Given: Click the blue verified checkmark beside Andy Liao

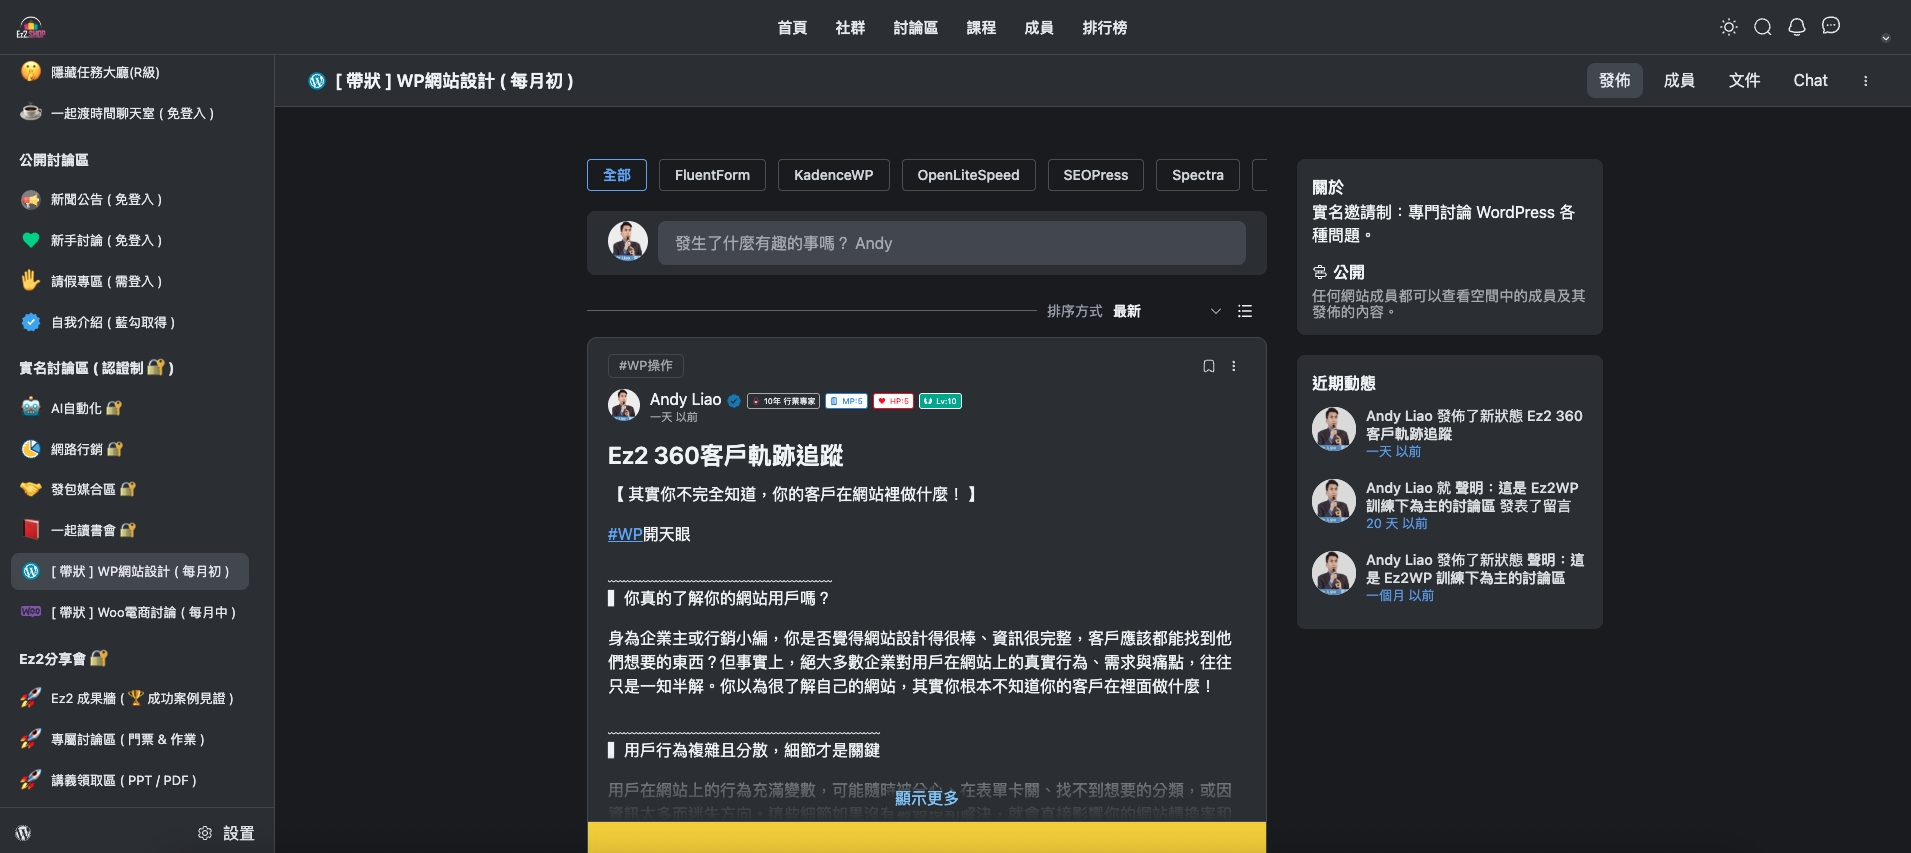Looking at the screenshot, I should pos(734,401).
